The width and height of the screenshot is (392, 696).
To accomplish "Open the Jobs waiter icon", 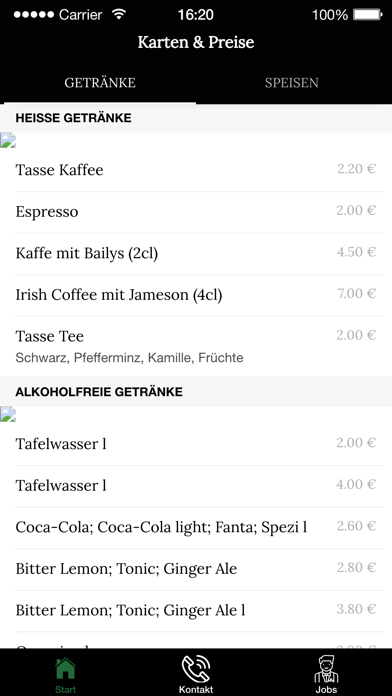I will click(326, 670).
